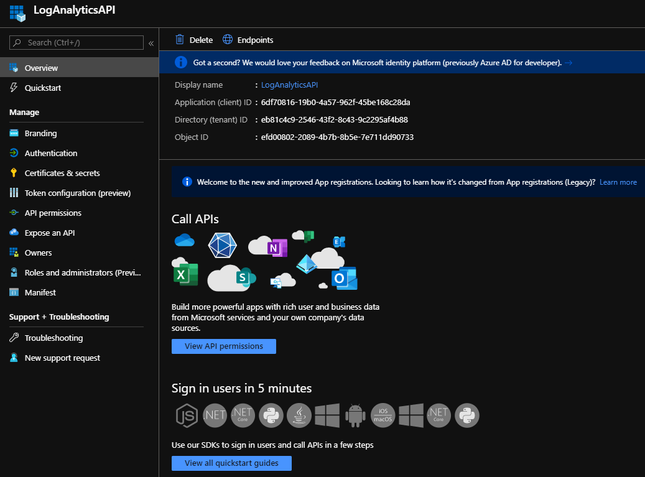
Task: Click the Quickstart lightning bolt icon
Action: point(14,87)
